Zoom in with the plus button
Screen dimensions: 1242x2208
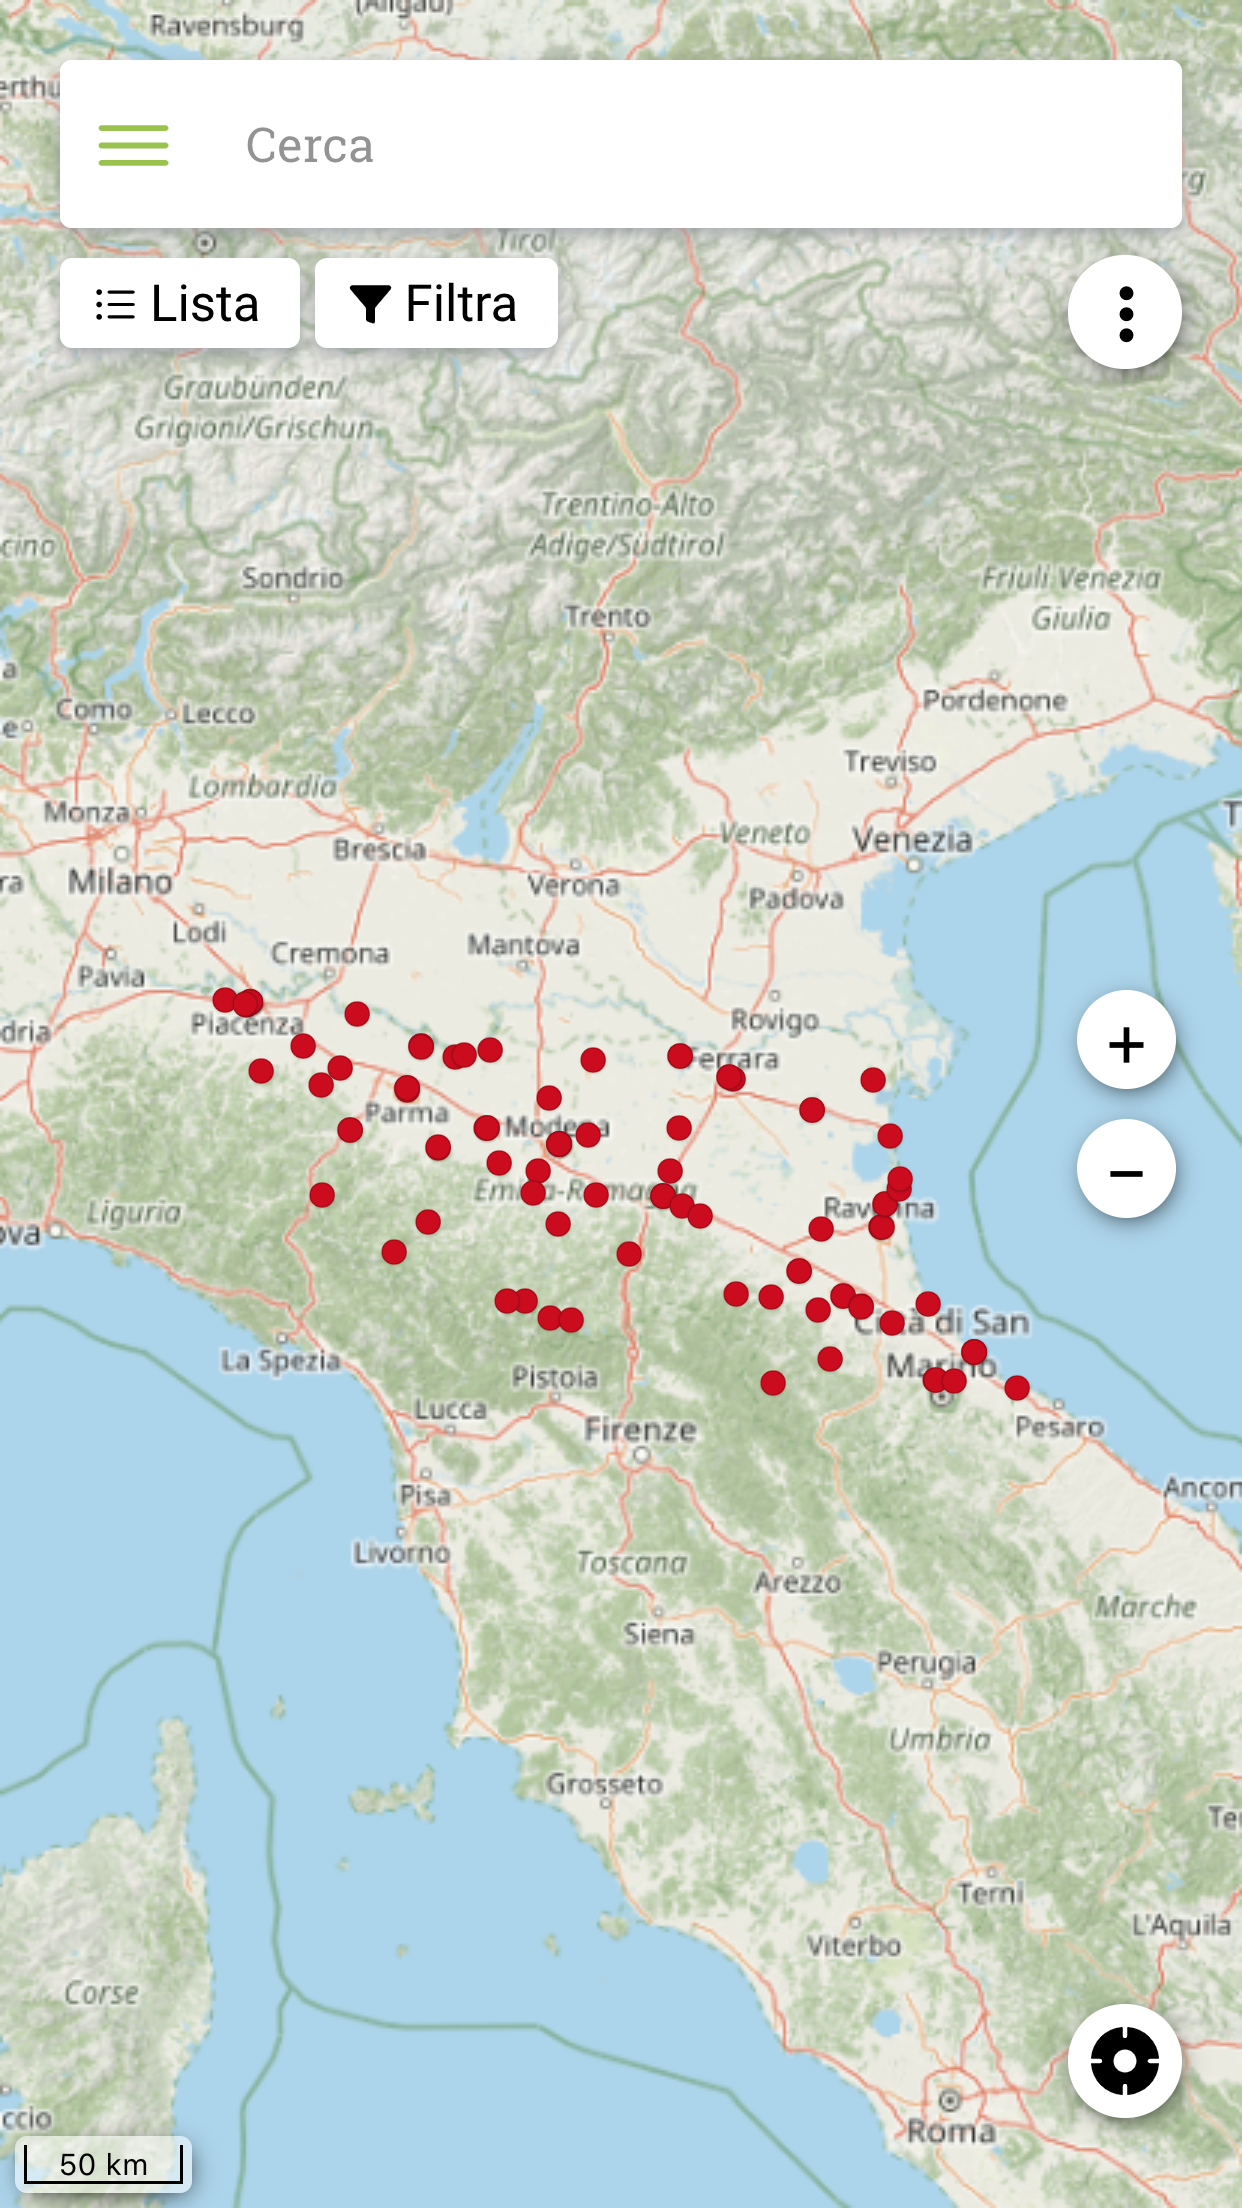pos(1126,1040)
